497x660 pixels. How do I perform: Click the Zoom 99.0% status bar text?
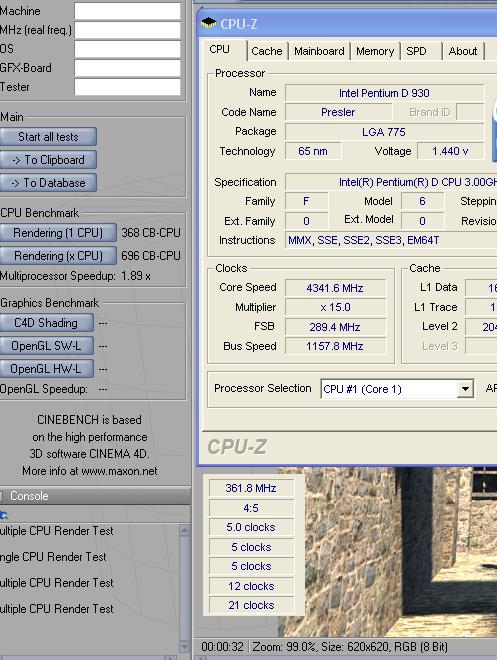[x=285, y=647]
